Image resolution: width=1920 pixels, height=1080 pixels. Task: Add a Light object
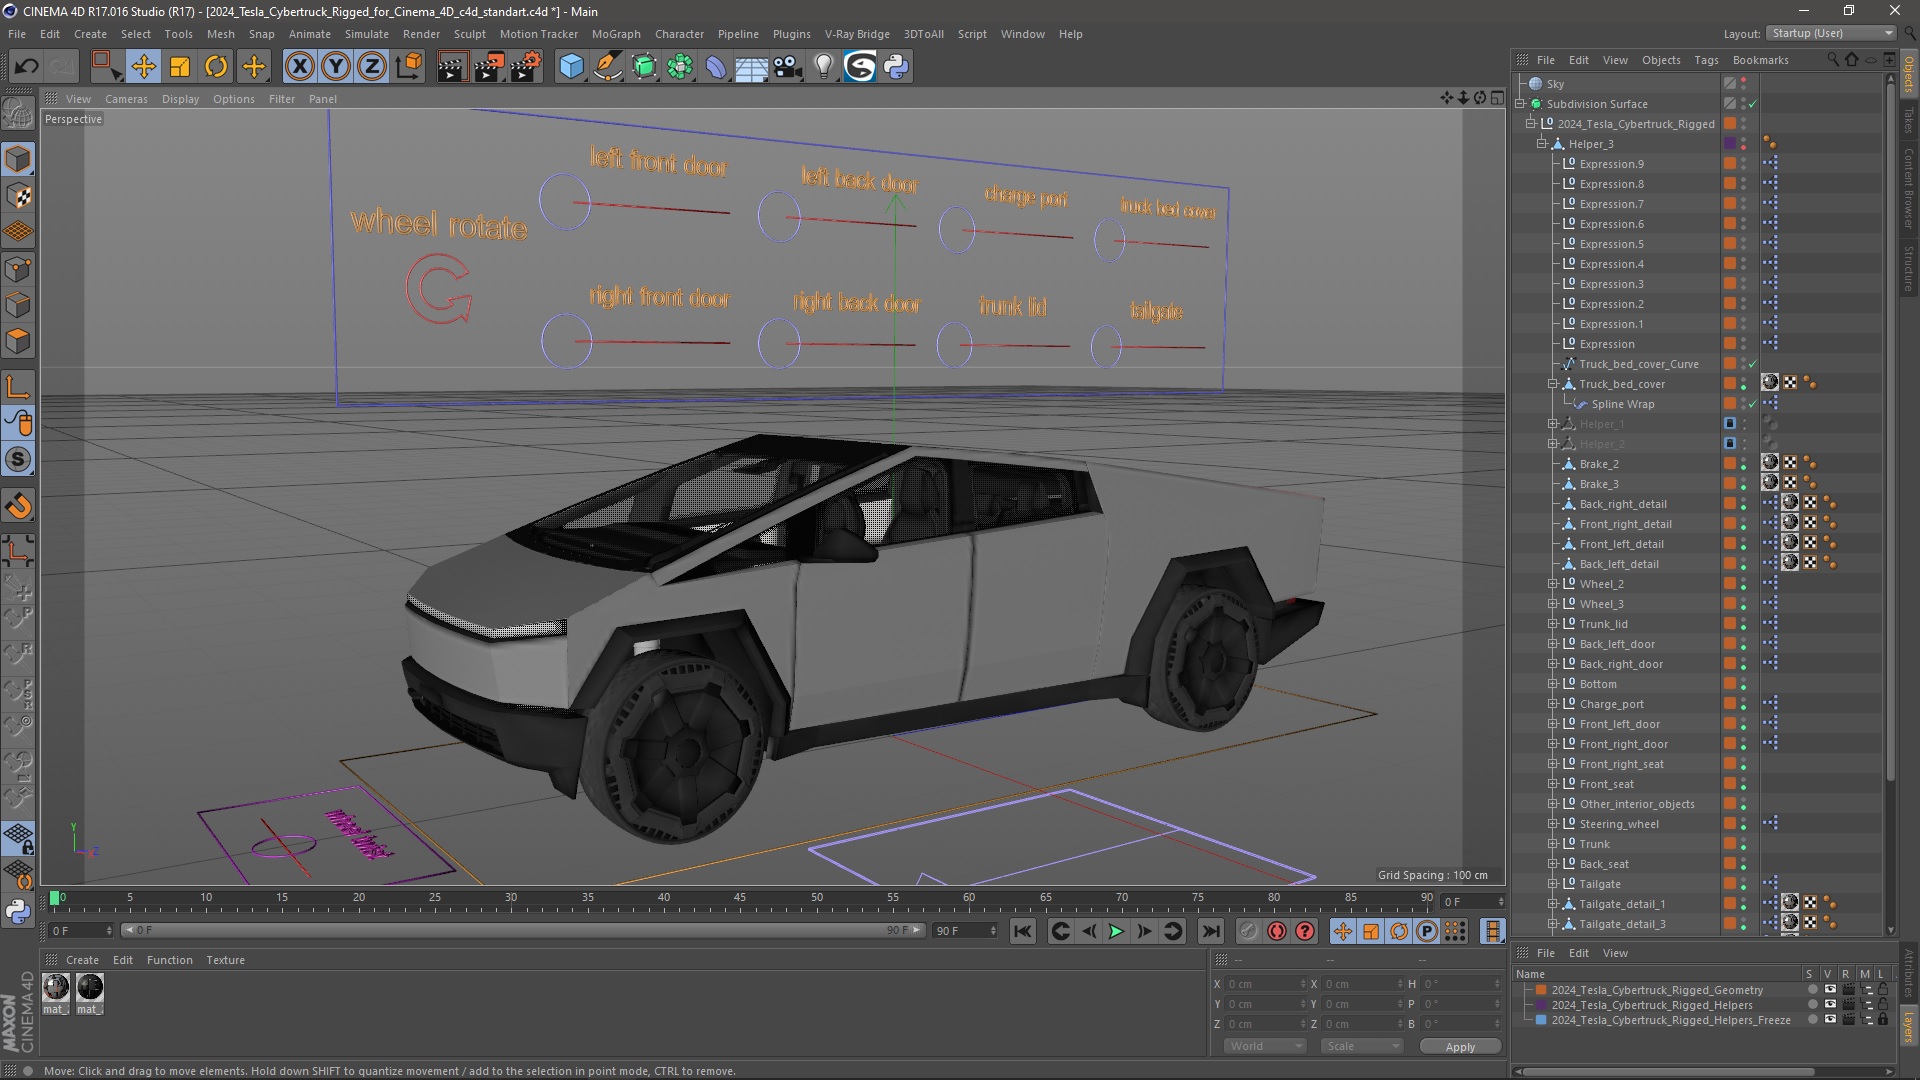pos(824,67)
